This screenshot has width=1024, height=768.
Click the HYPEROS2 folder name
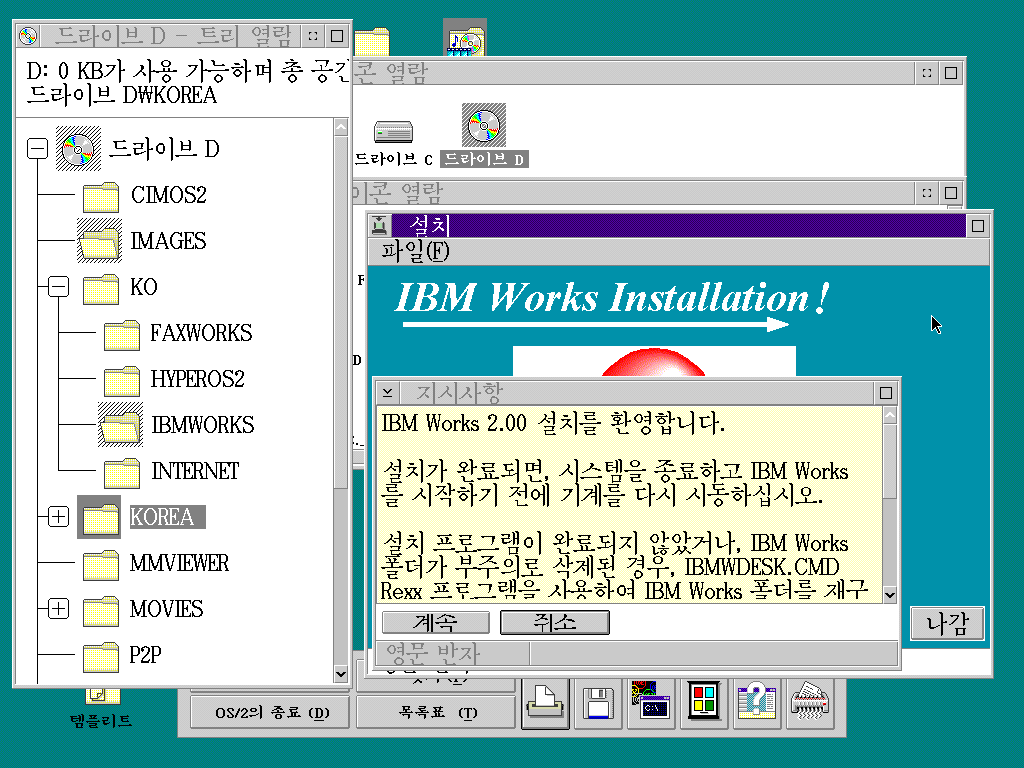point(198,379)
